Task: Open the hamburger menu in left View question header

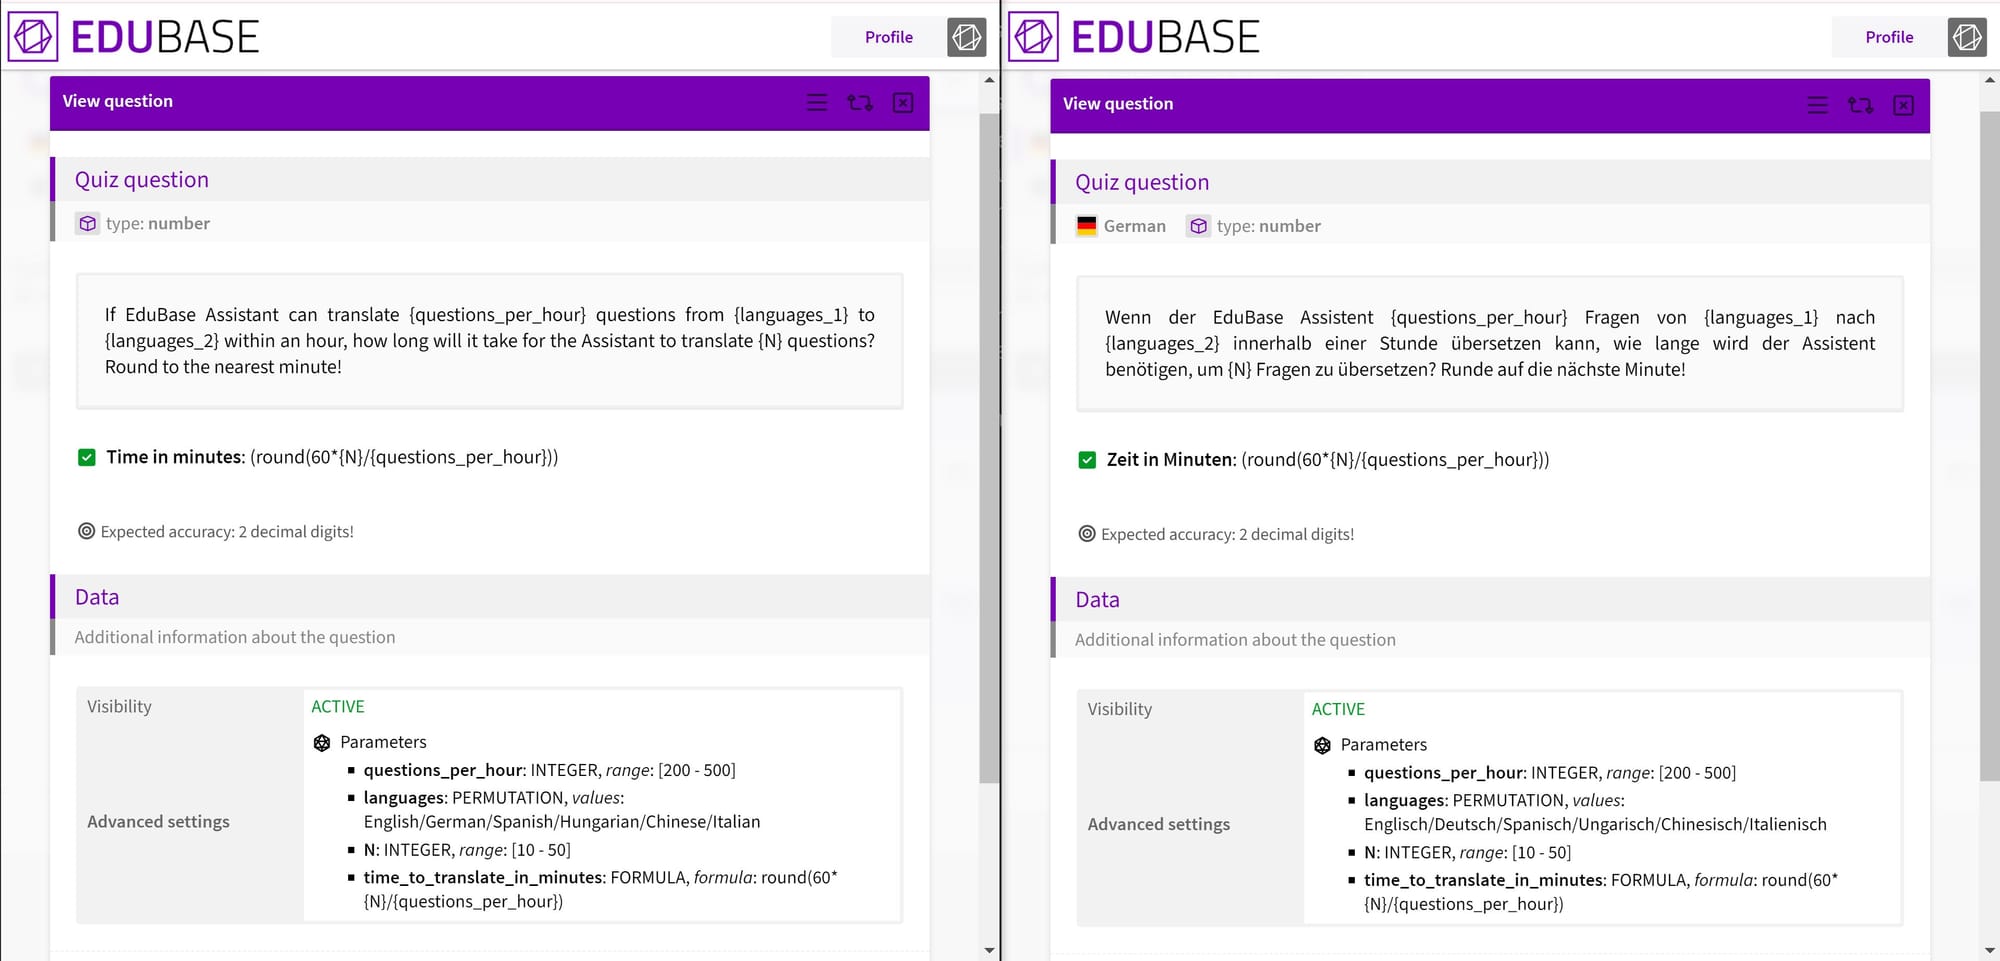Action: coord(817,102)
